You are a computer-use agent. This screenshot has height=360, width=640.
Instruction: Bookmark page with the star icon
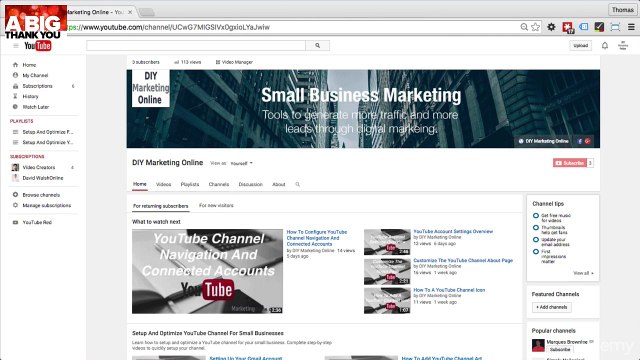[536, 27]
